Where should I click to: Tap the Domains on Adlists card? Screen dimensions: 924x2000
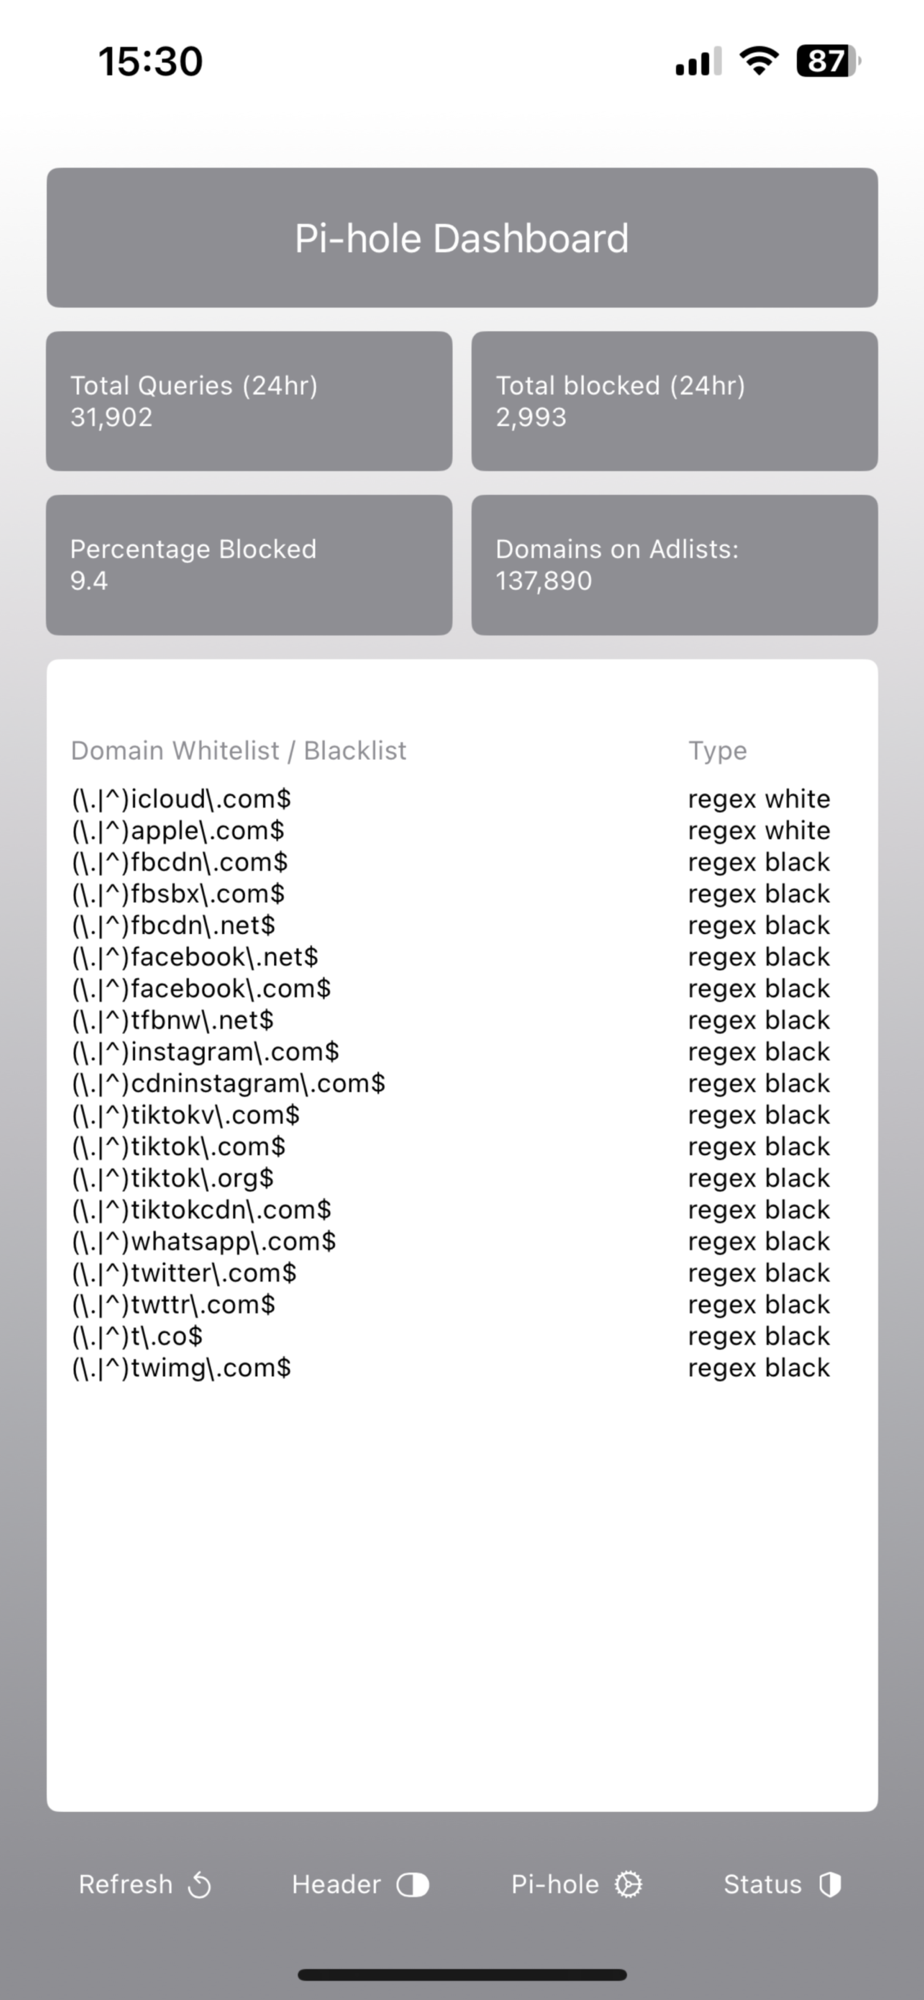[x=674, y=565]
